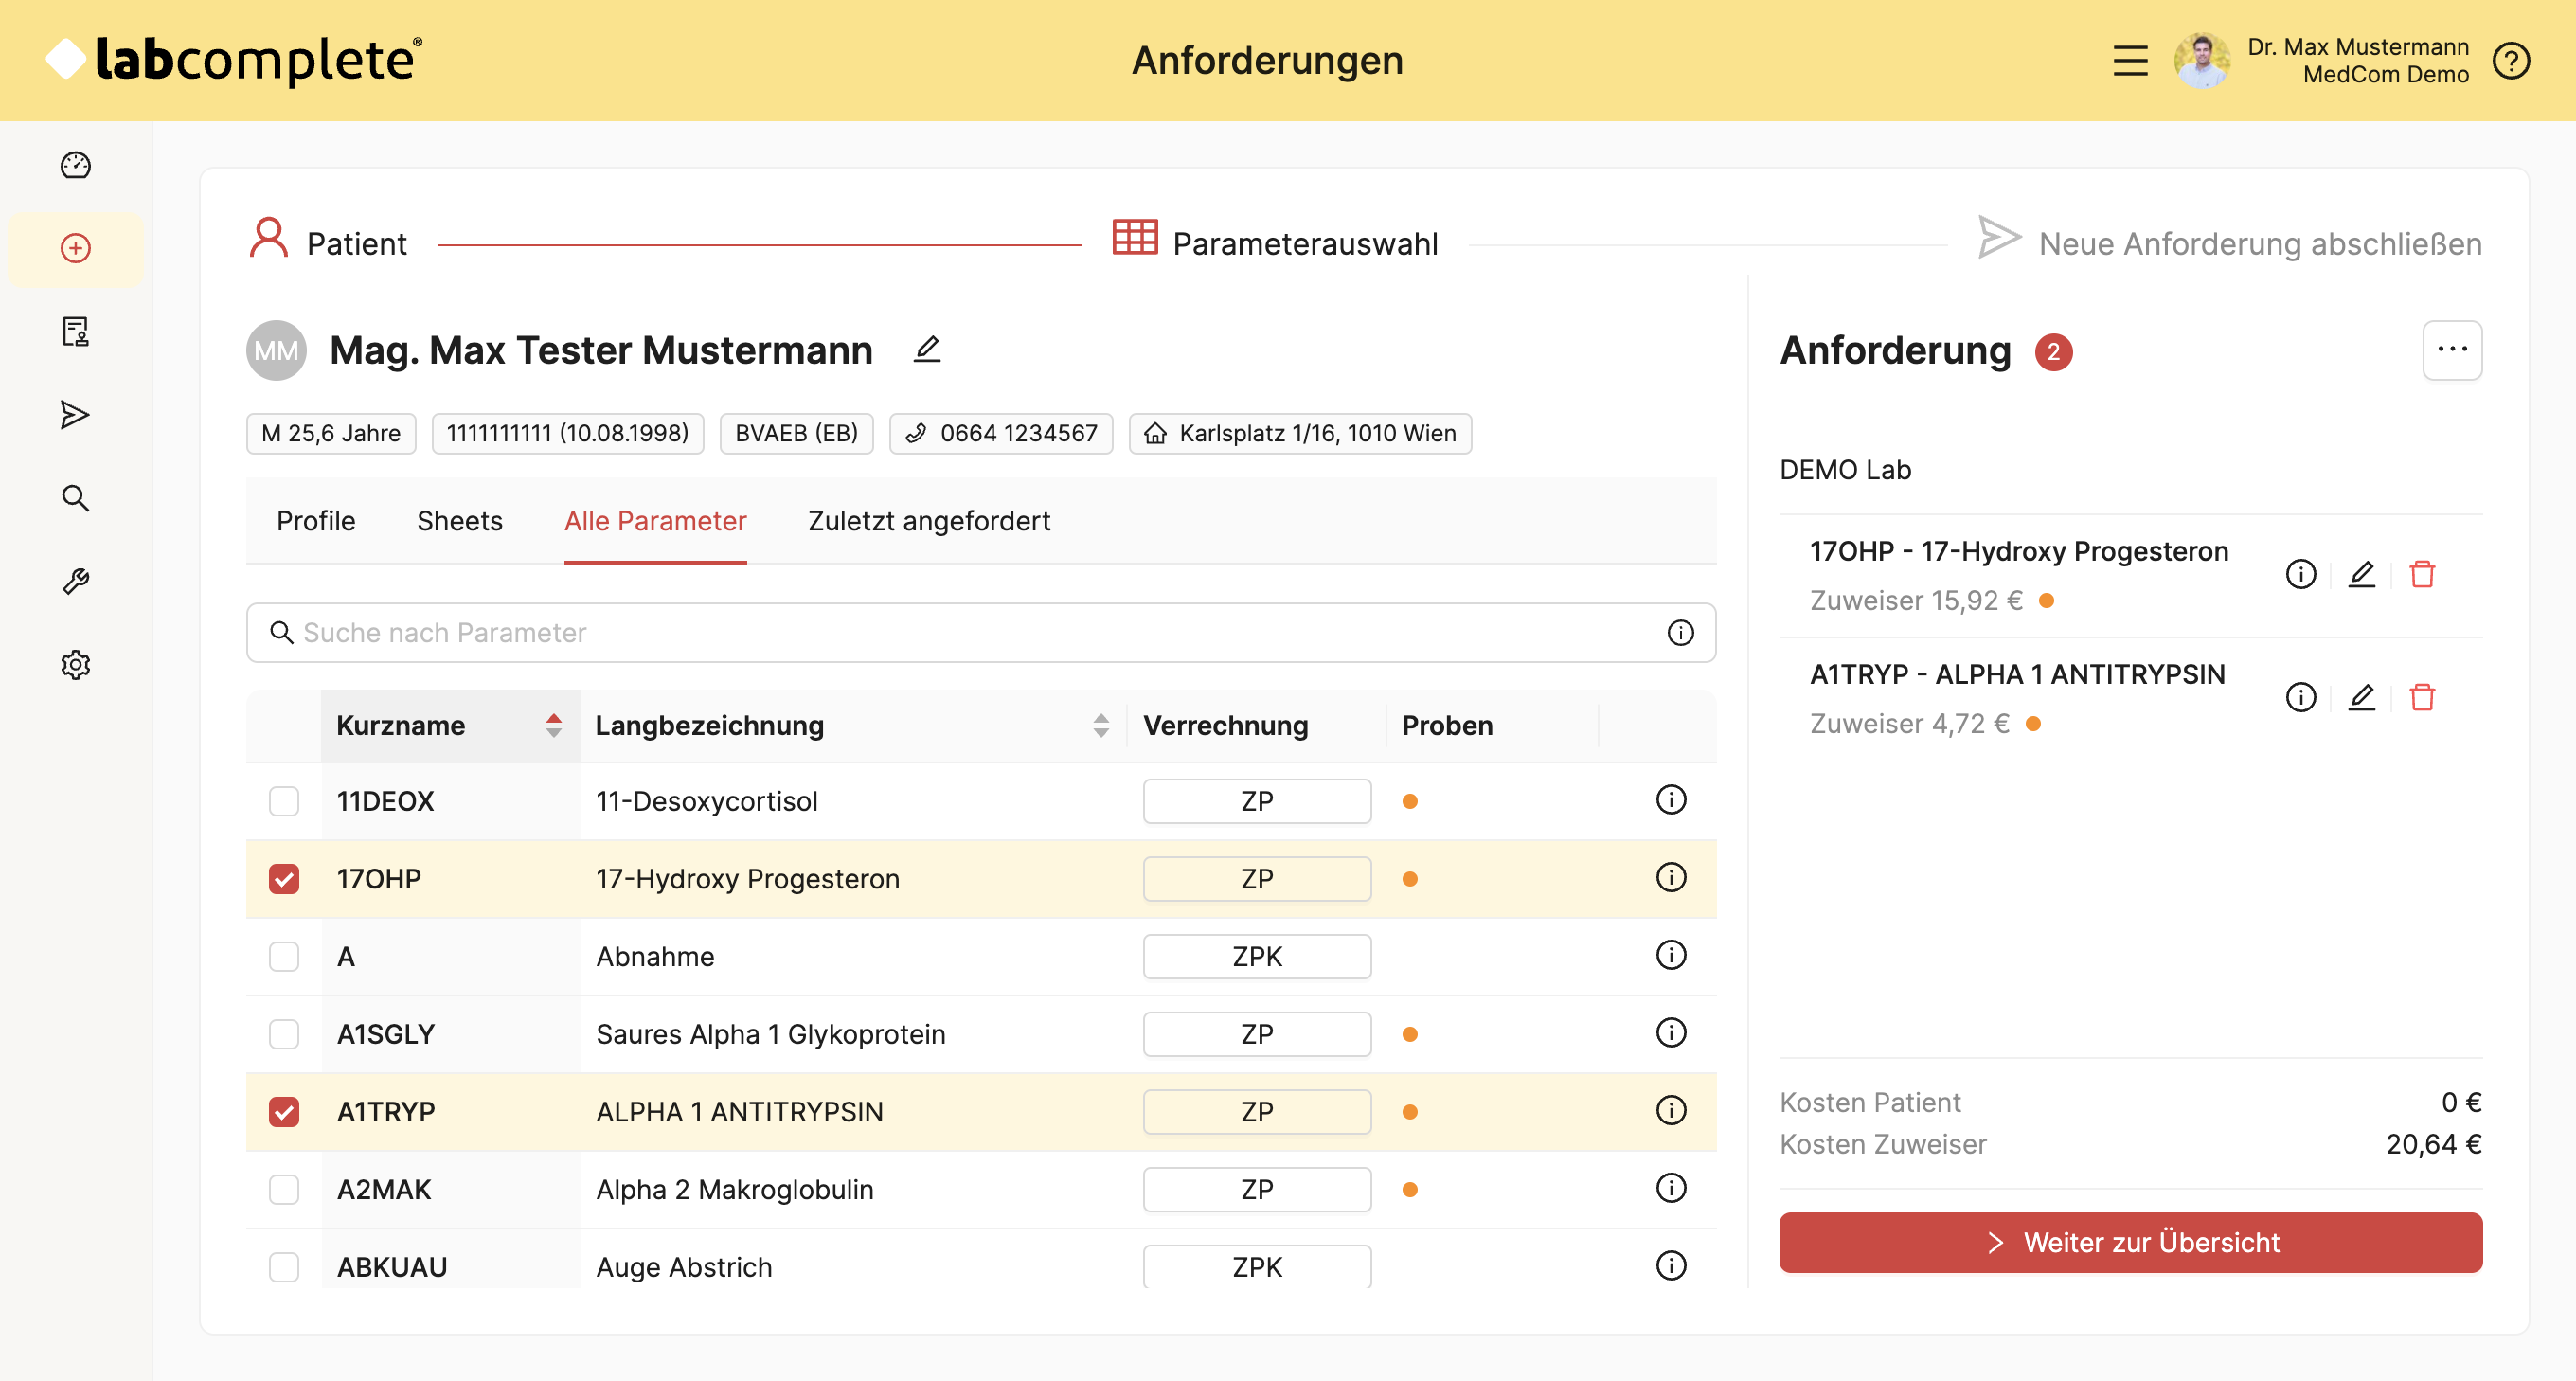The width and height of the screenshot is (2576, 1381).
Task: Click the Suche nach Parameter search field
Action: pos(700,632)
